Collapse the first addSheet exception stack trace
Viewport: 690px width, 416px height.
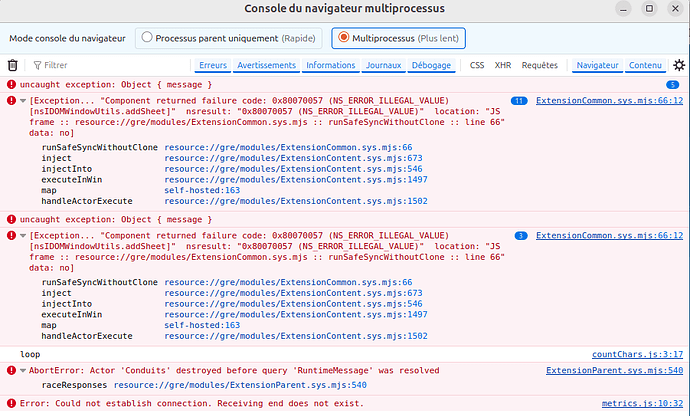(23, 101)
